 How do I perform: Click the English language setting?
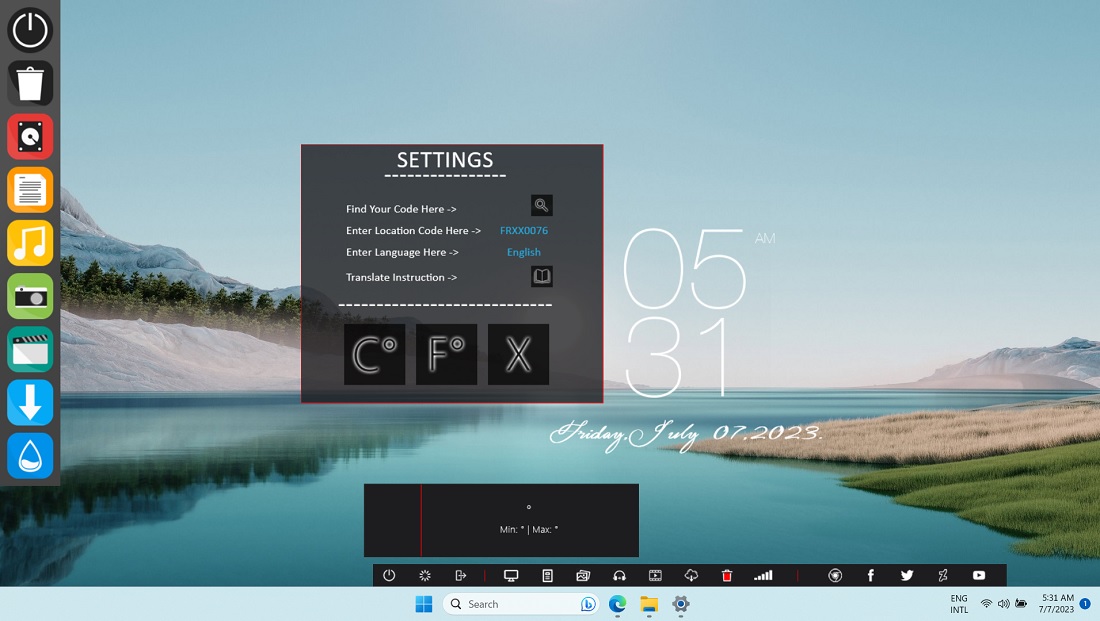point(523,252)
